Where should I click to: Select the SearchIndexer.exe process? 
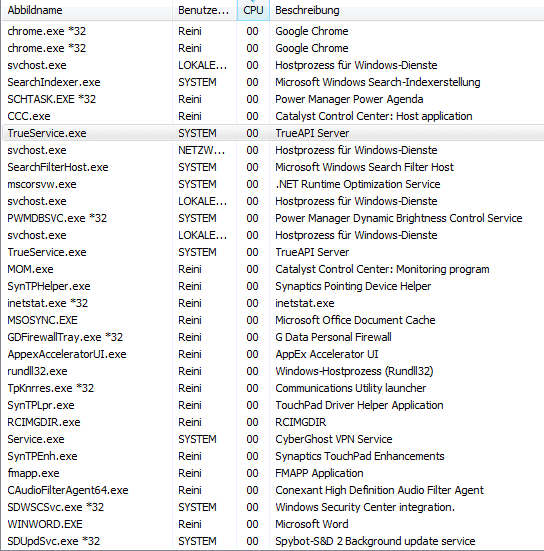click(x=54, y=82)
